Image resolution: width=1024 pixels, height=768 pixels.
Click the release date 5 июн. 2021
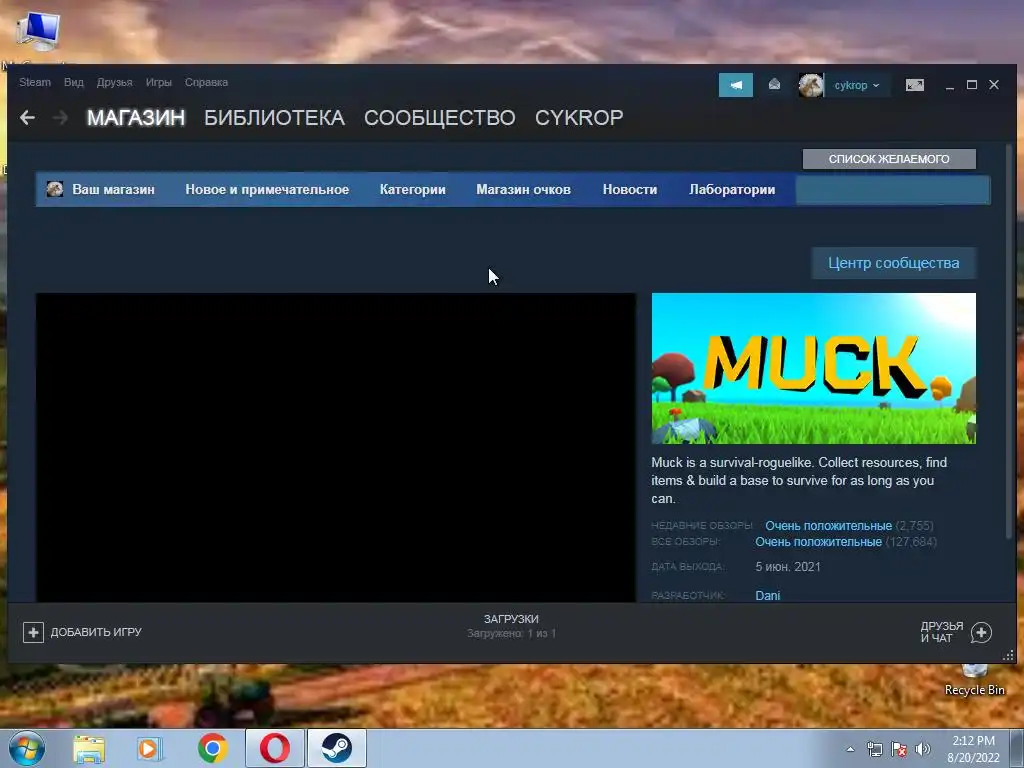pyautogui.click(x=788, y=567)
